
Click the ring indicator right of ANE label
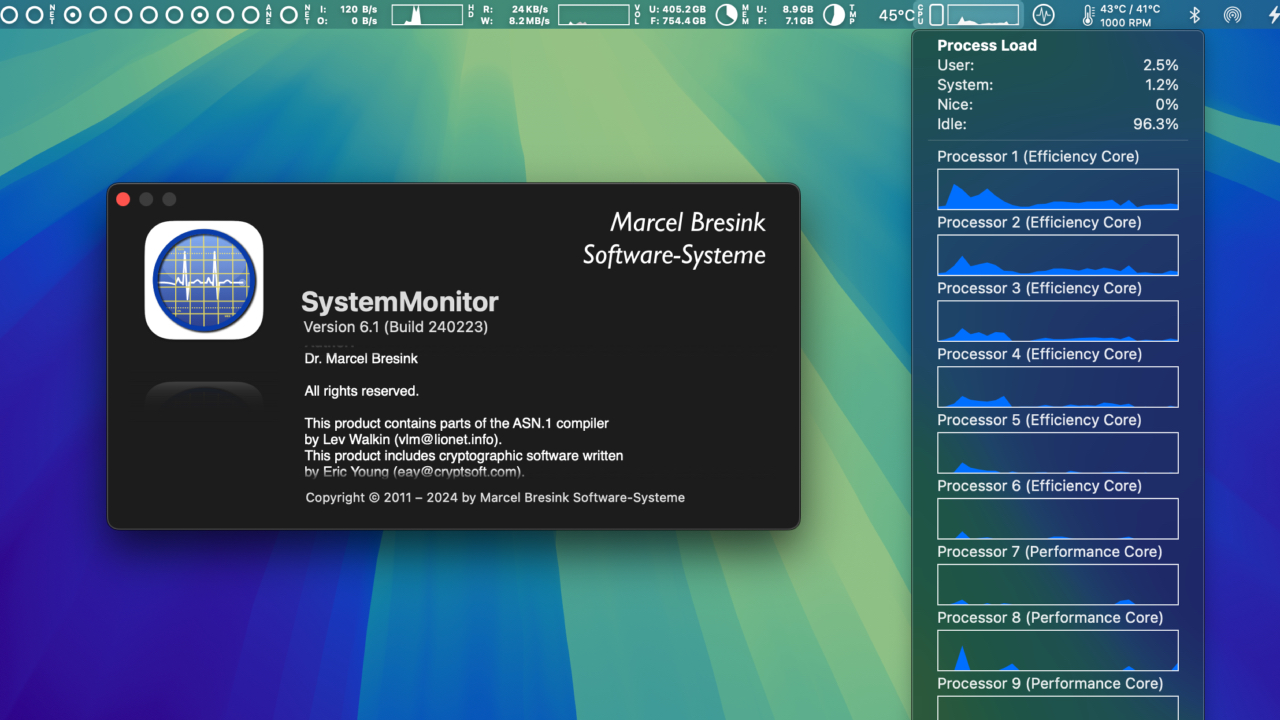pyautogui.click(x=289, y=15)
